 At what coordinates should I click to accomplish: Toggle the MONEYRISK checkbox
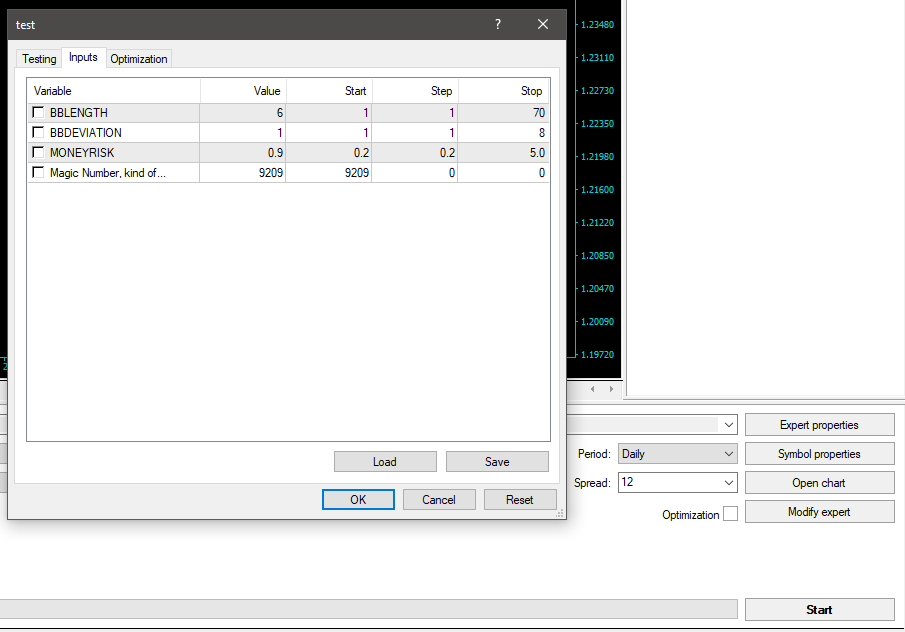point(38,152)
